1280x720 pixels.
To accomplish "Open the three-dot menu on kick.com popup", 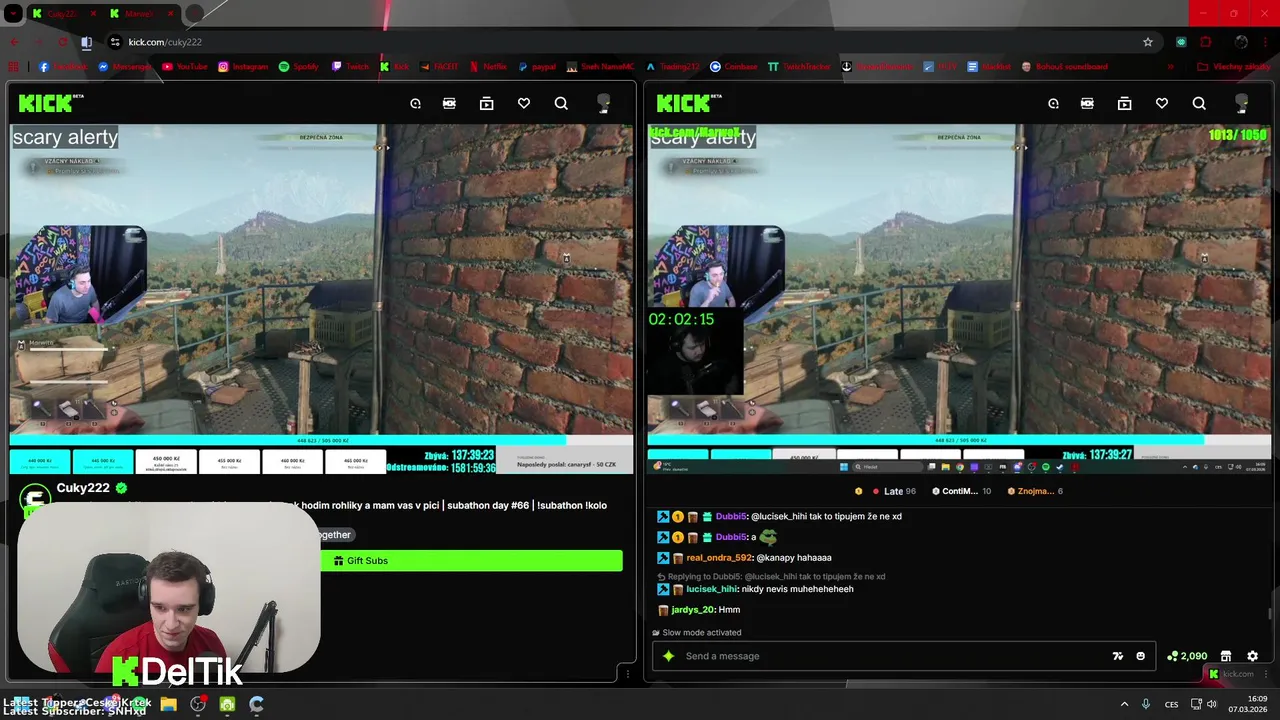I will (x=1265, y=674).
